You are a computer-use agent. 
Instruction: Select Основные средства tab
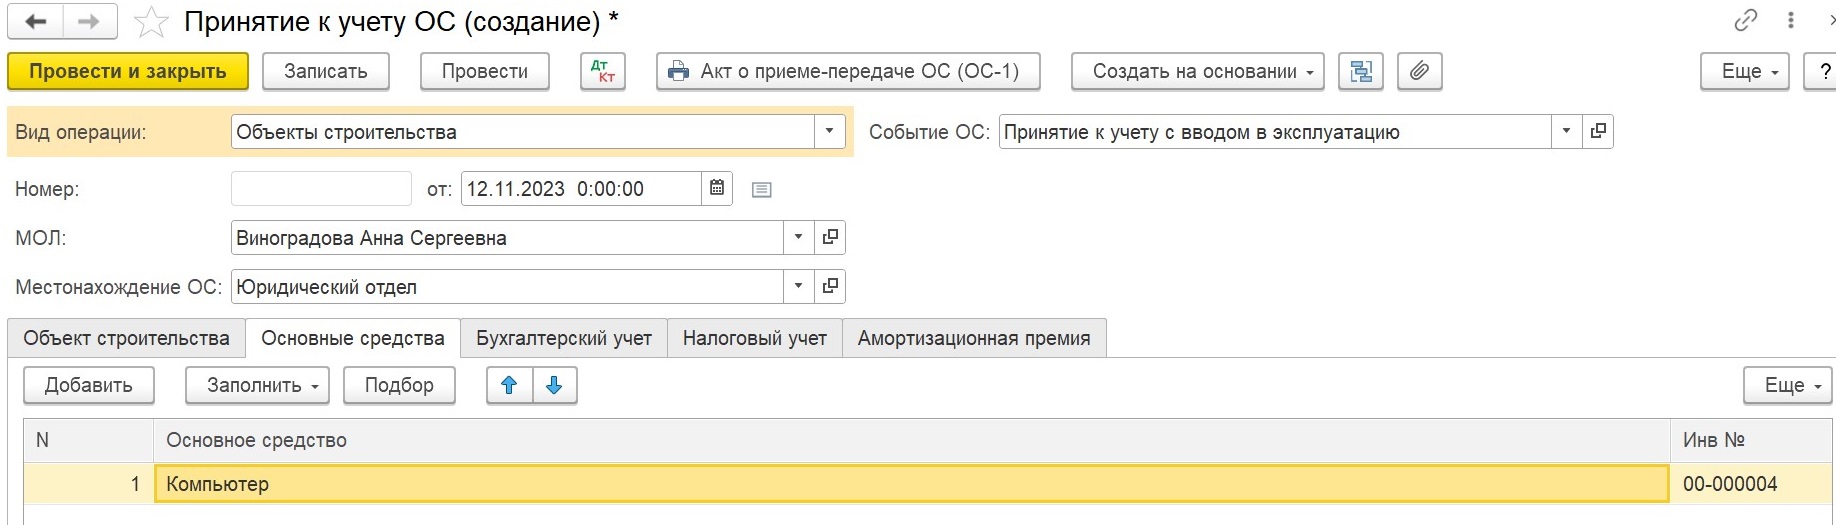pos(353,338)
